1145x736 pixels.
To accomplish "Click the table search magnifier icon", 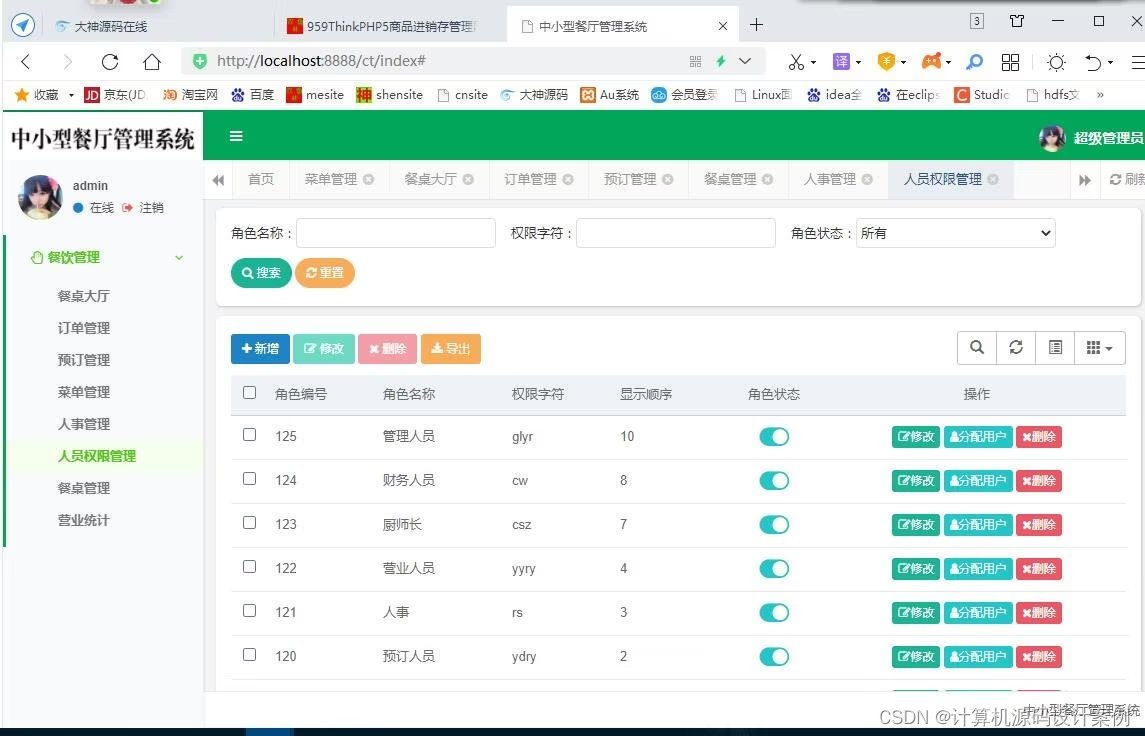I will [976, 348].
